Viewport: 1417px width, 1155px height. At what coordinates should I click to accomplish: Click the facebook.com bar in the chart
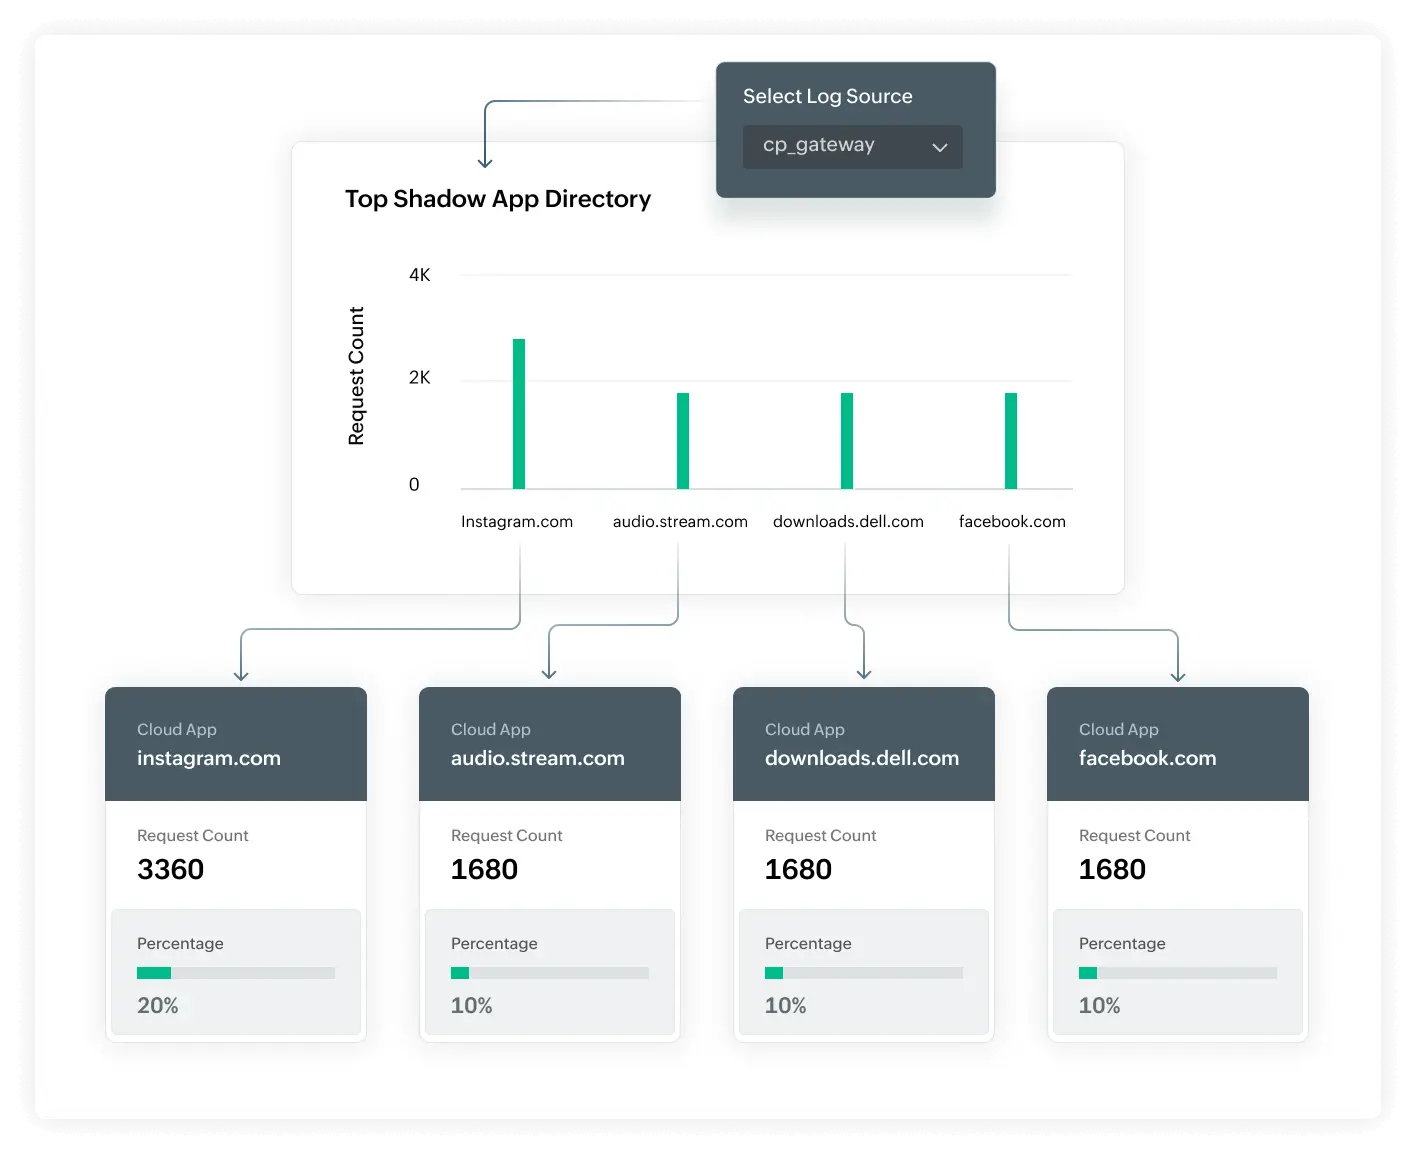pos(1011,440)
